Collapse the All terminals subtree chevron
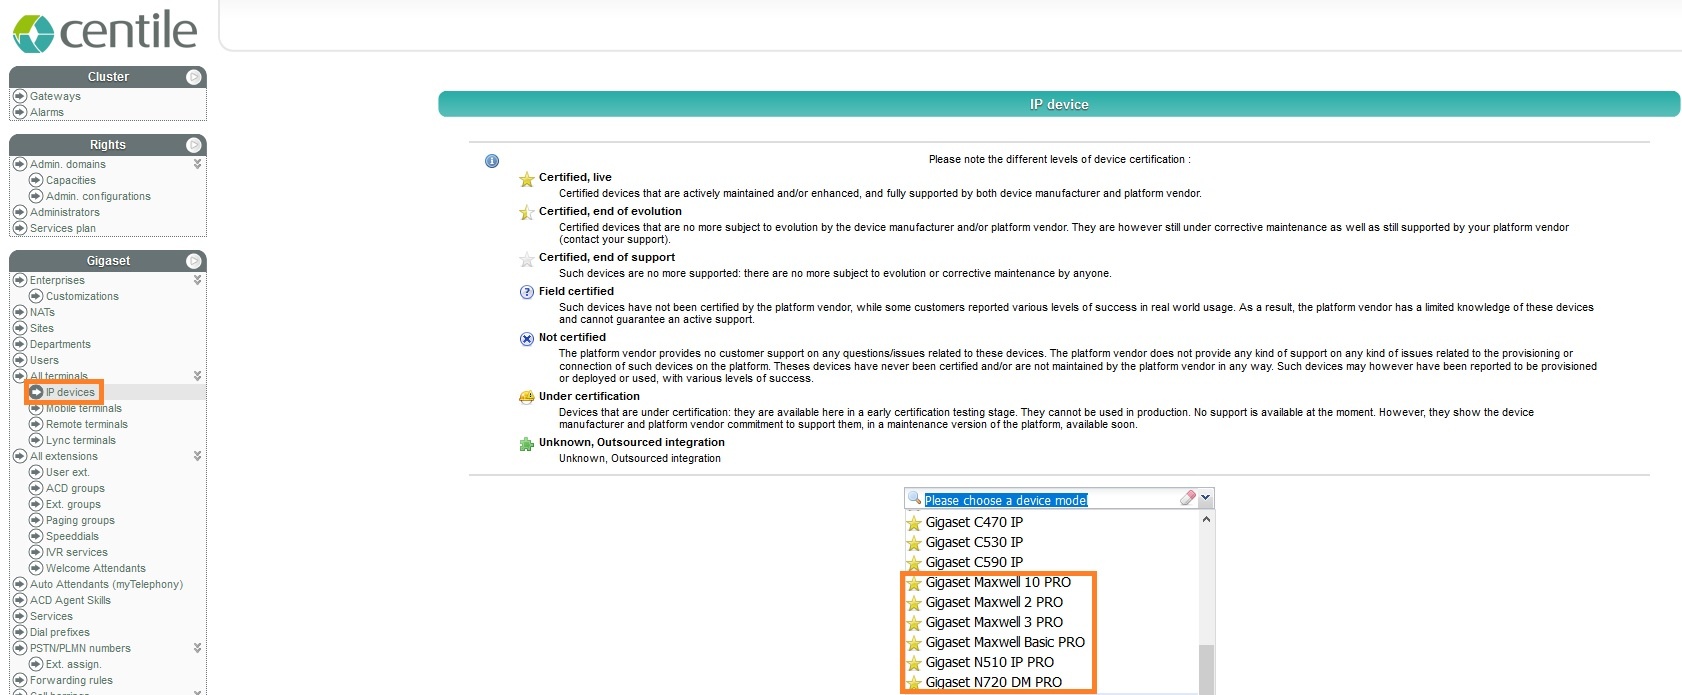Screen dimensions: 1682x695 (197, 376)
